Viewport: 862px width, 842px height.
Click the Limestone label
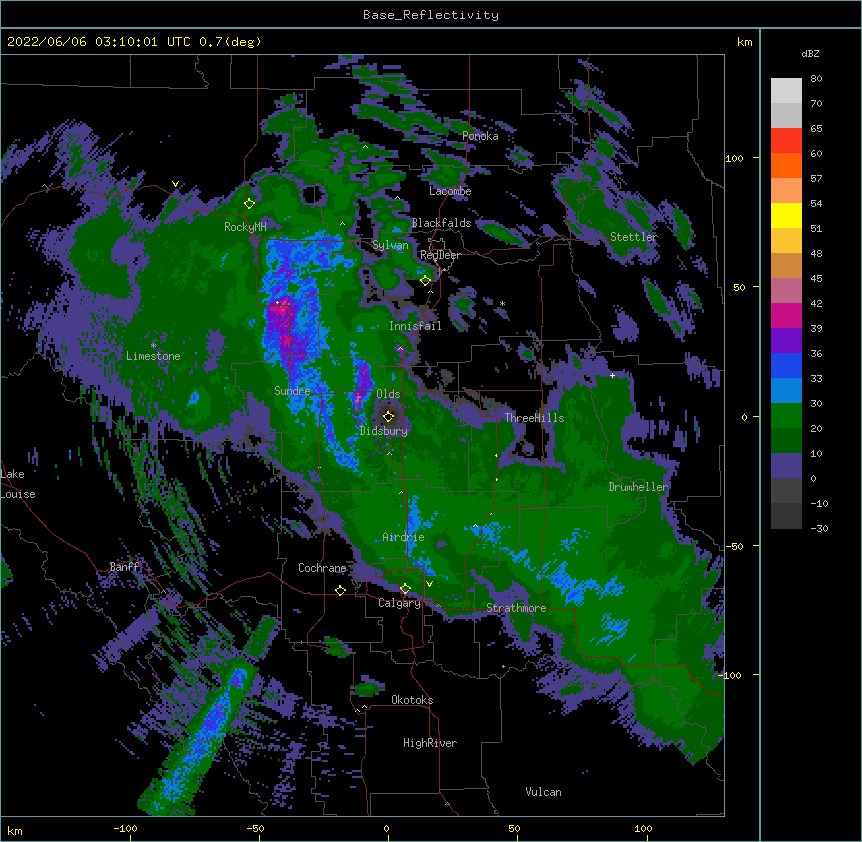coord(153,356)
